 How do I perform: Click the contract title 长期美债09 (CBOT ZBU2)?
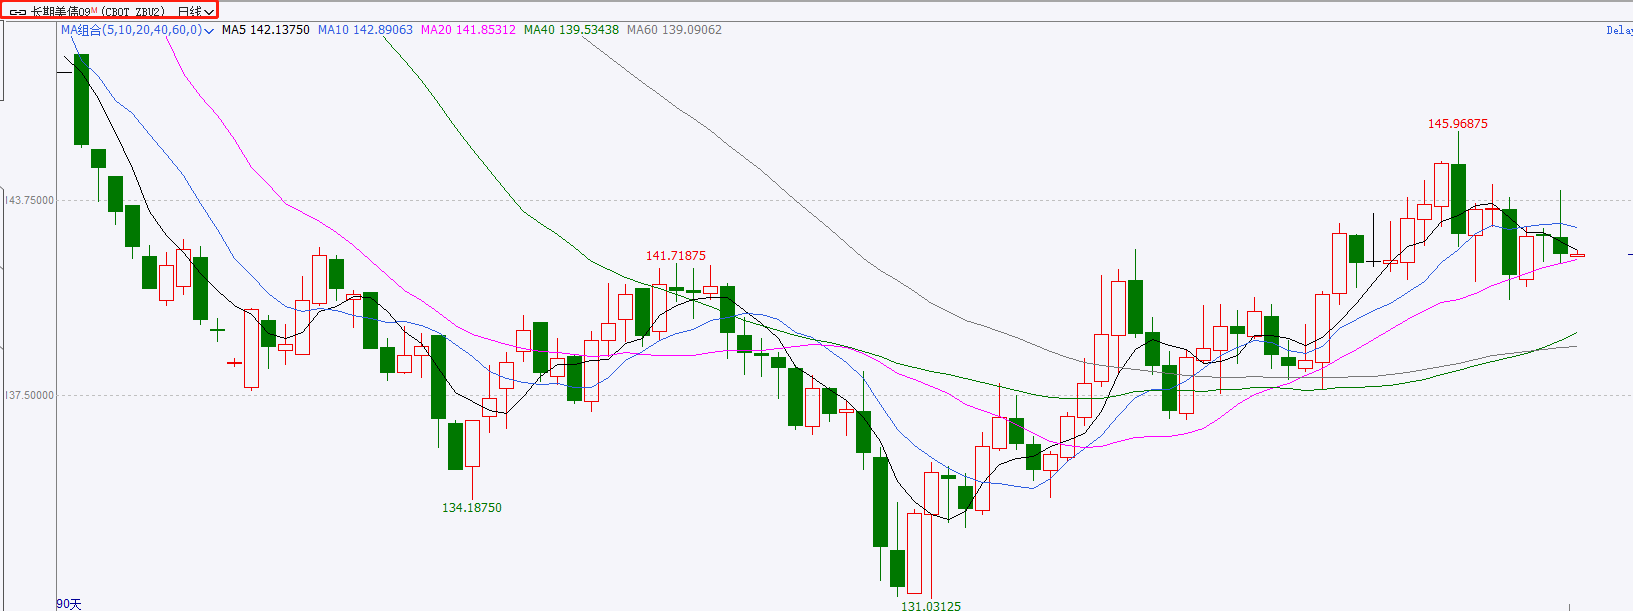[x=97, y=12]
